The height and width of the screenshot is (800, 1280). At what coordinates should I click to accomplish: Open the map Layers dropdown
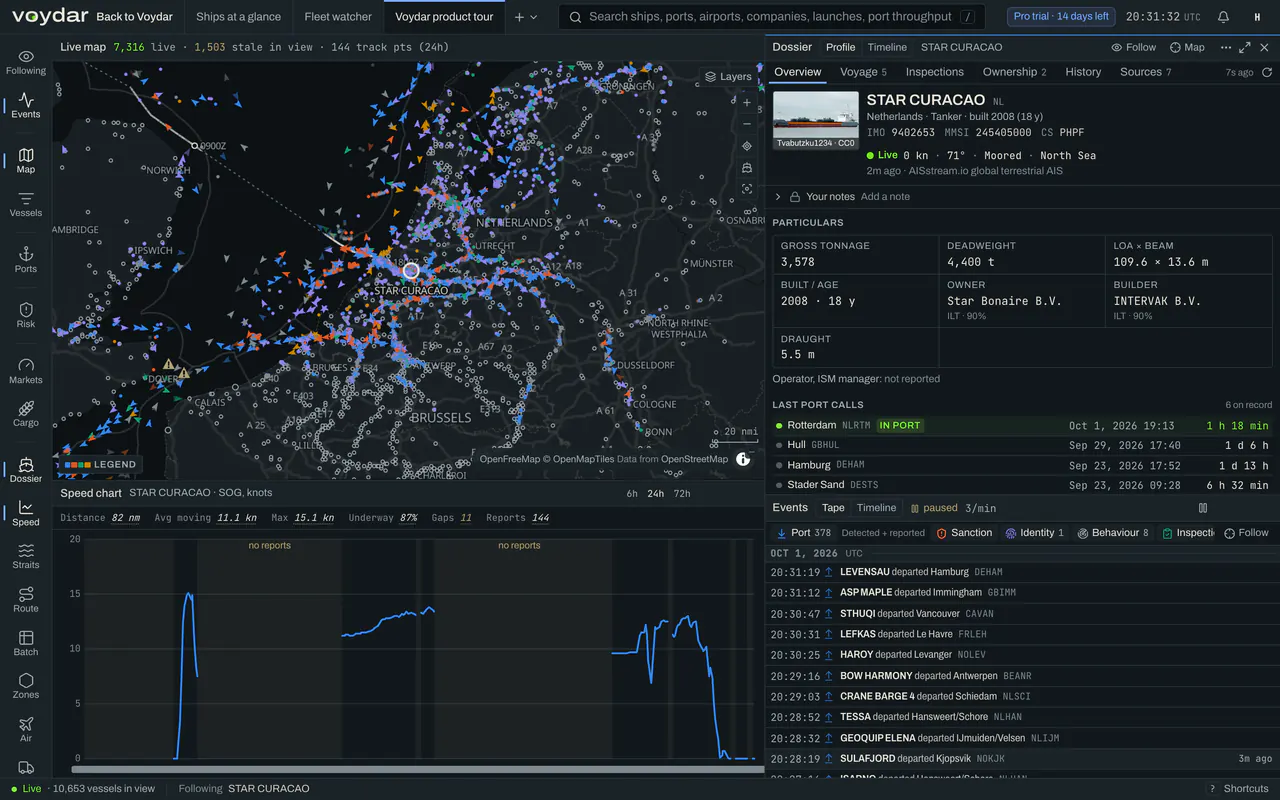pyautogui.click(x=728, y=76)
